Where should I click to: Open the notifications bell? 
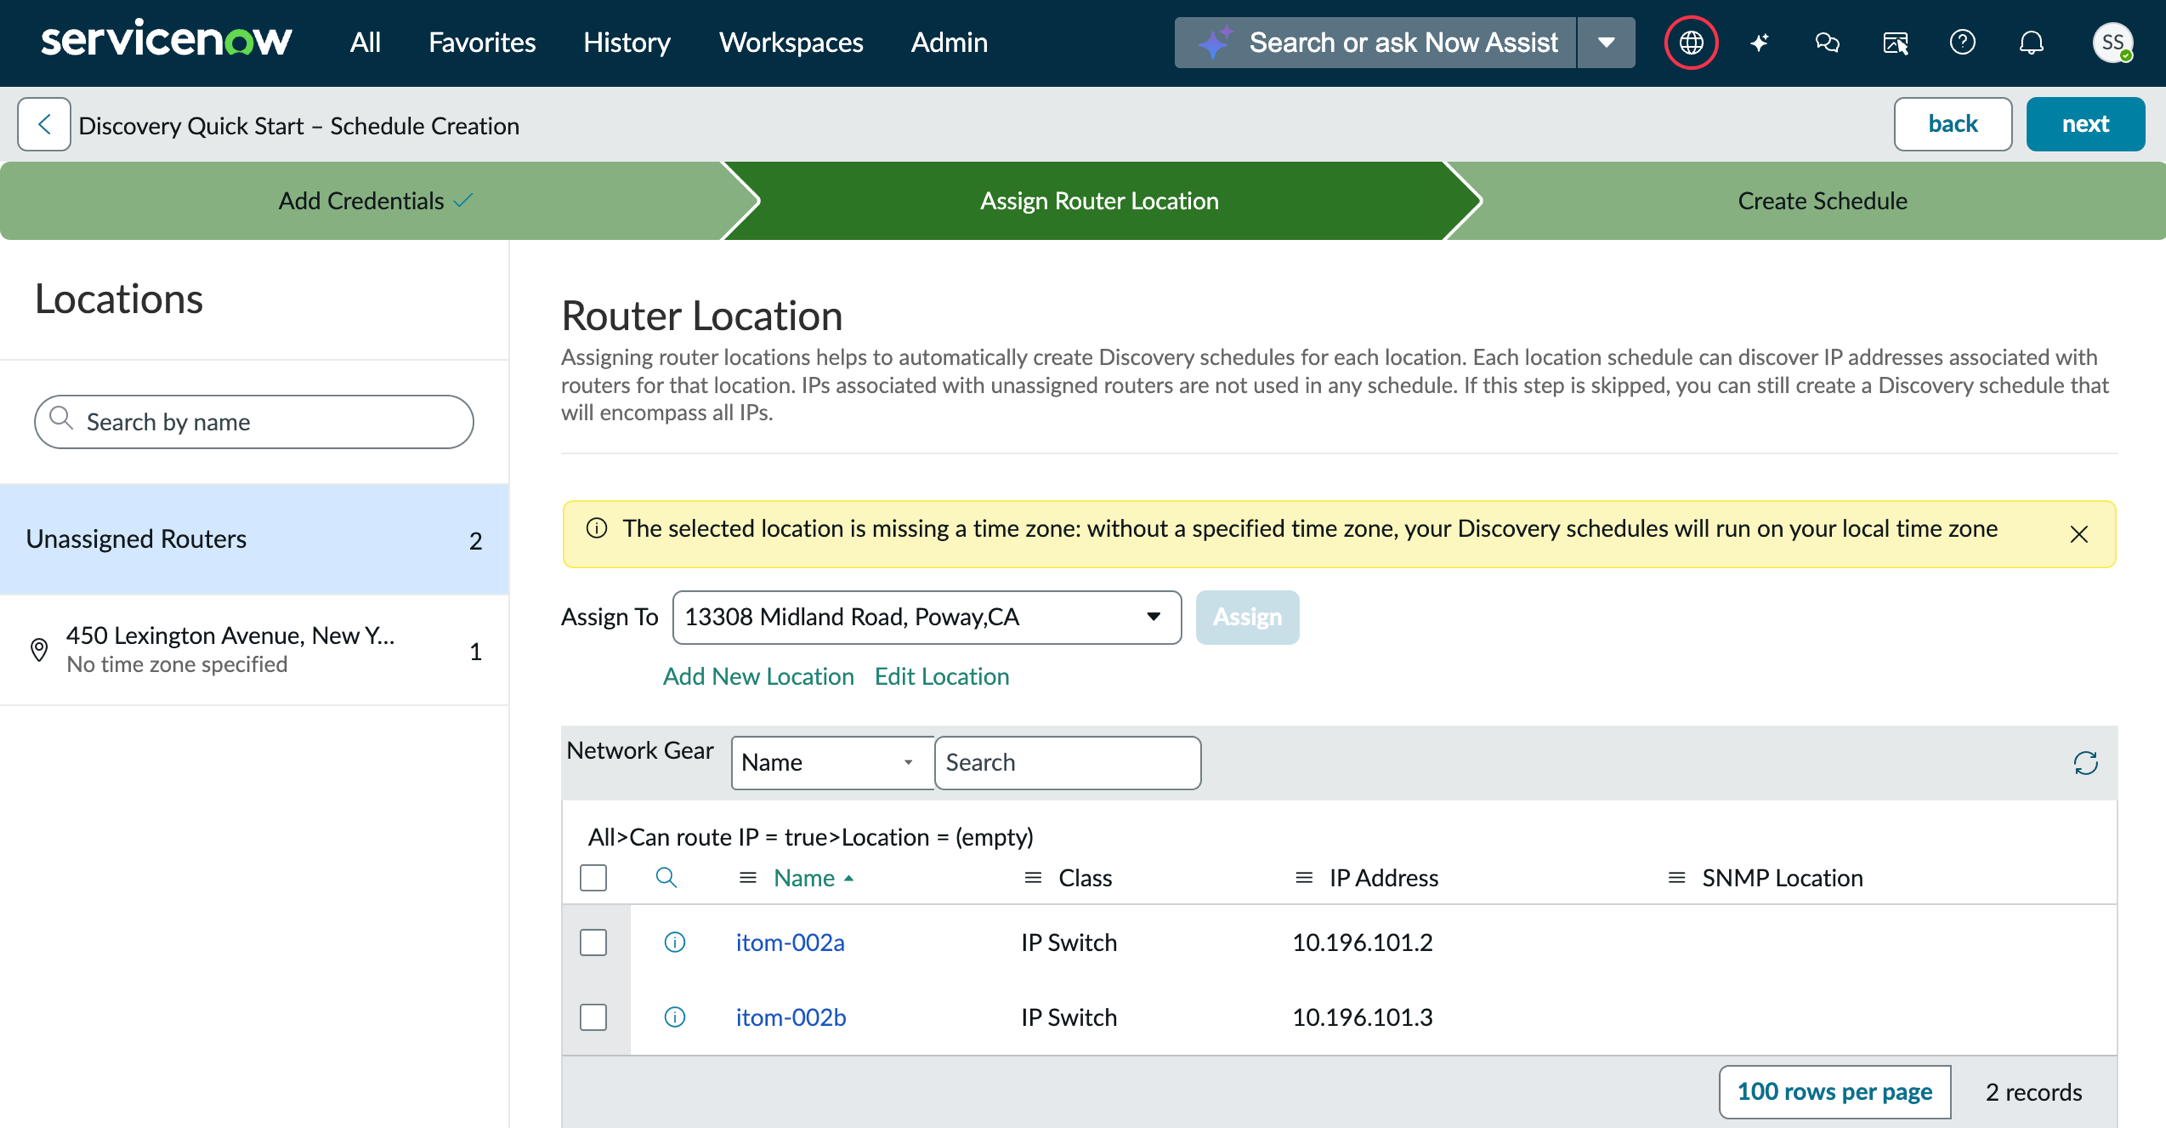(x=2031, y=43)
